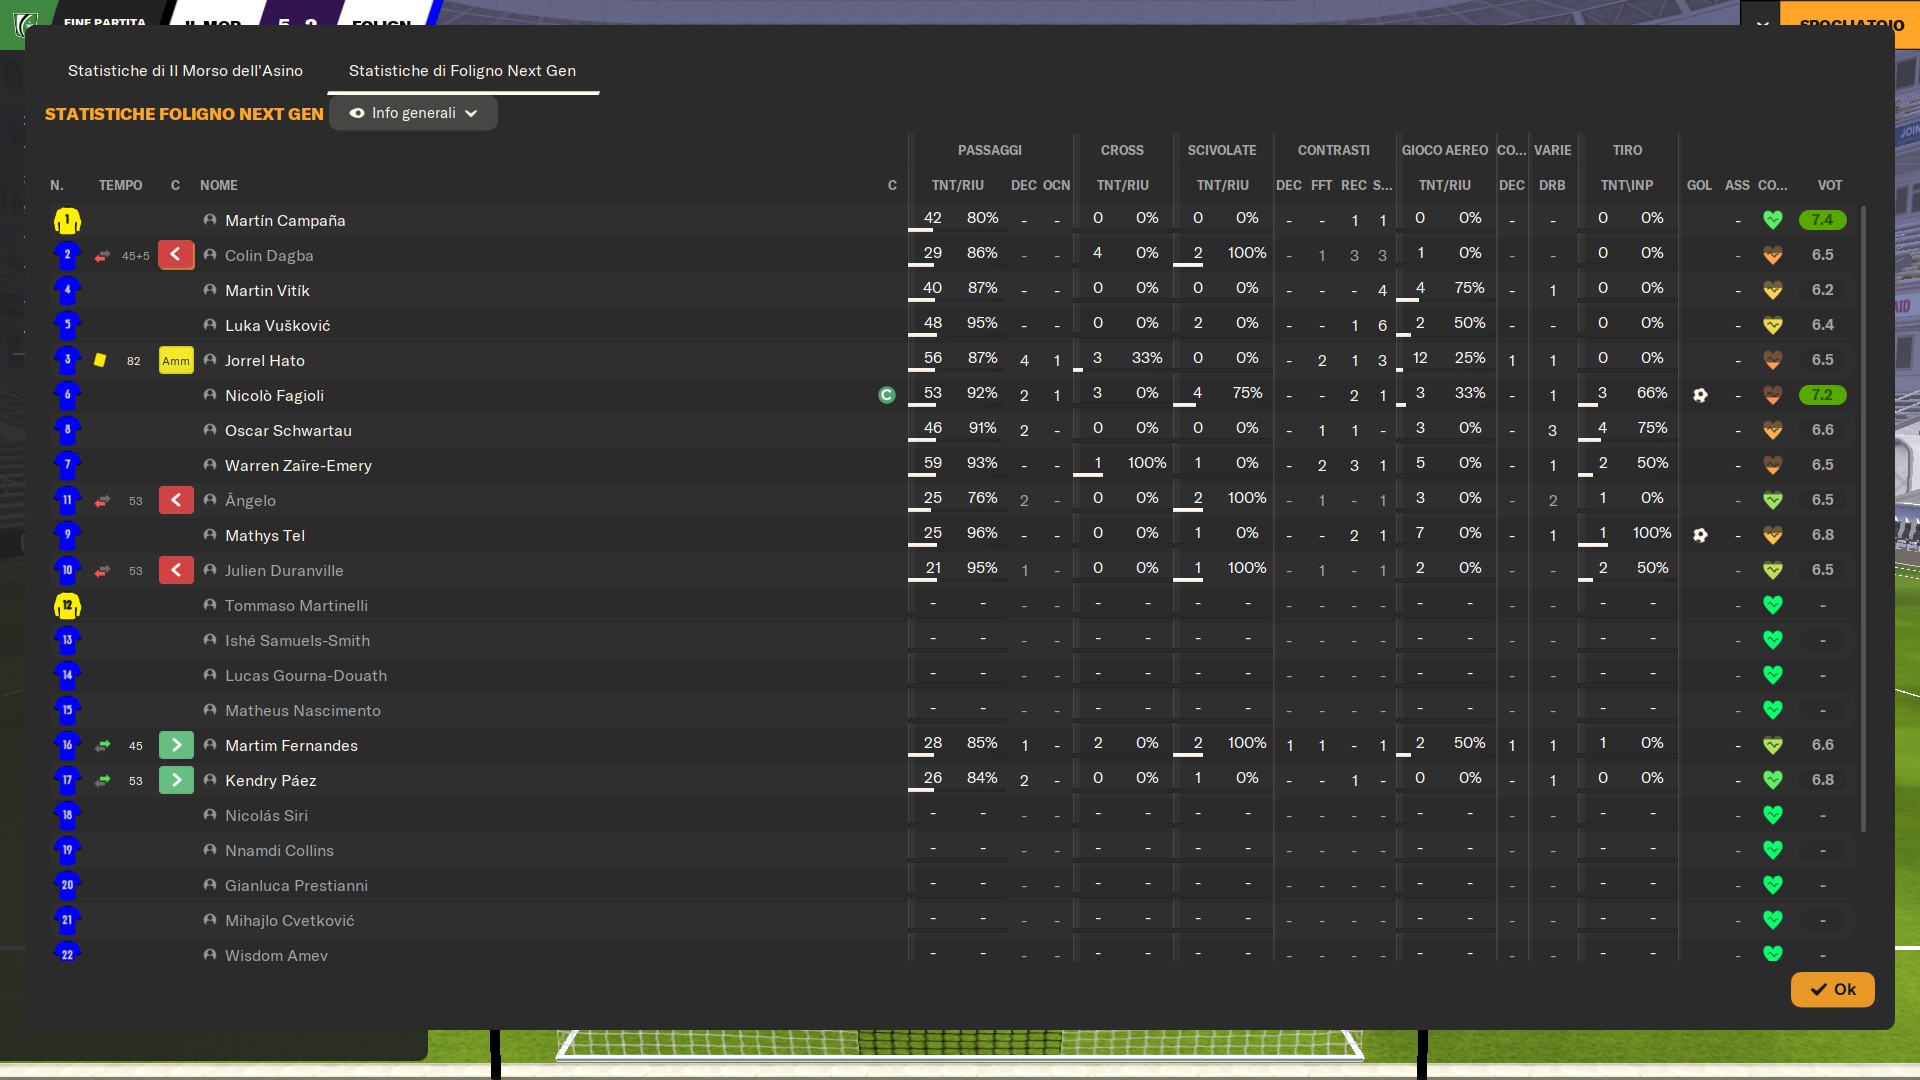Expand the collapsed CO... column group header
This screenshot has height=1080, width=1920.
(1511, 150)
